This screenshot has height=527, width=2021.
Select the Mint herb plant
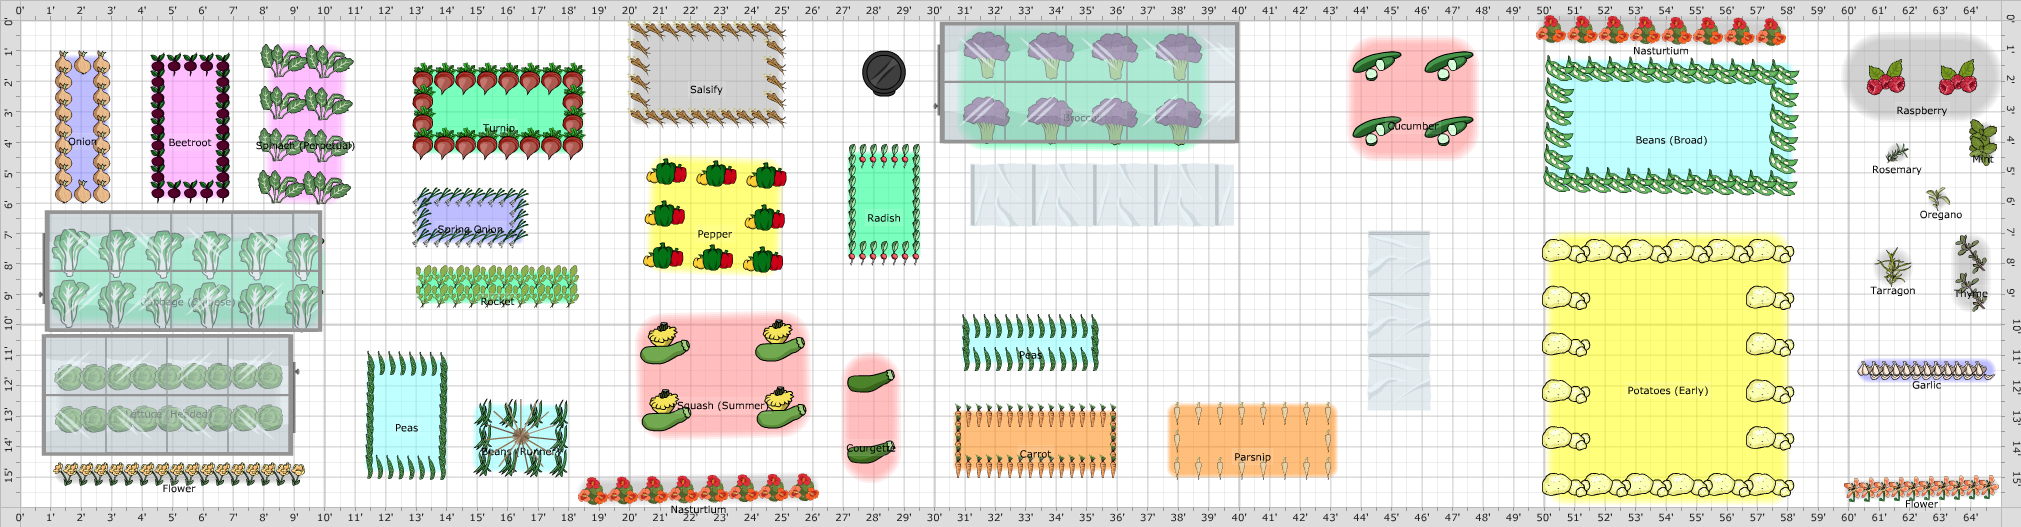pos(1983,142)
